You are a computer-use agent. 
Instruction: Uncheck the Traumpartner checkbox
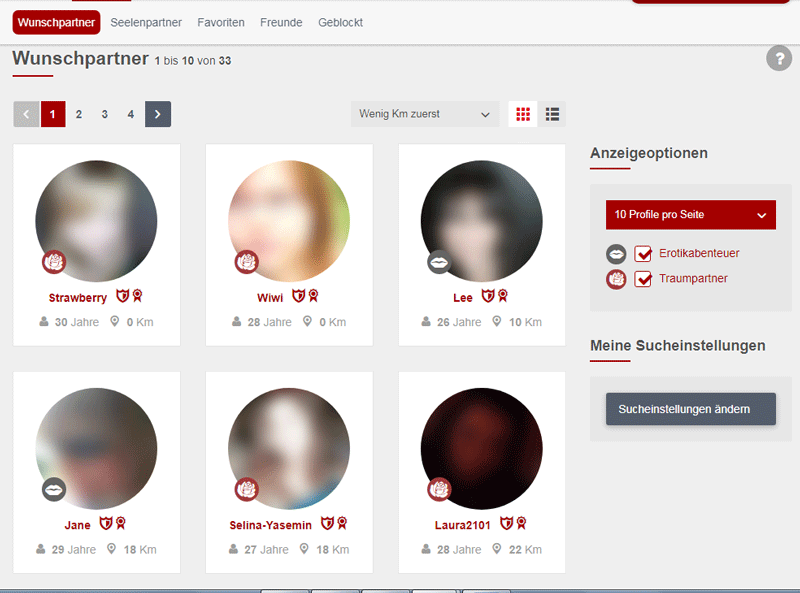[x=643, y=279]
